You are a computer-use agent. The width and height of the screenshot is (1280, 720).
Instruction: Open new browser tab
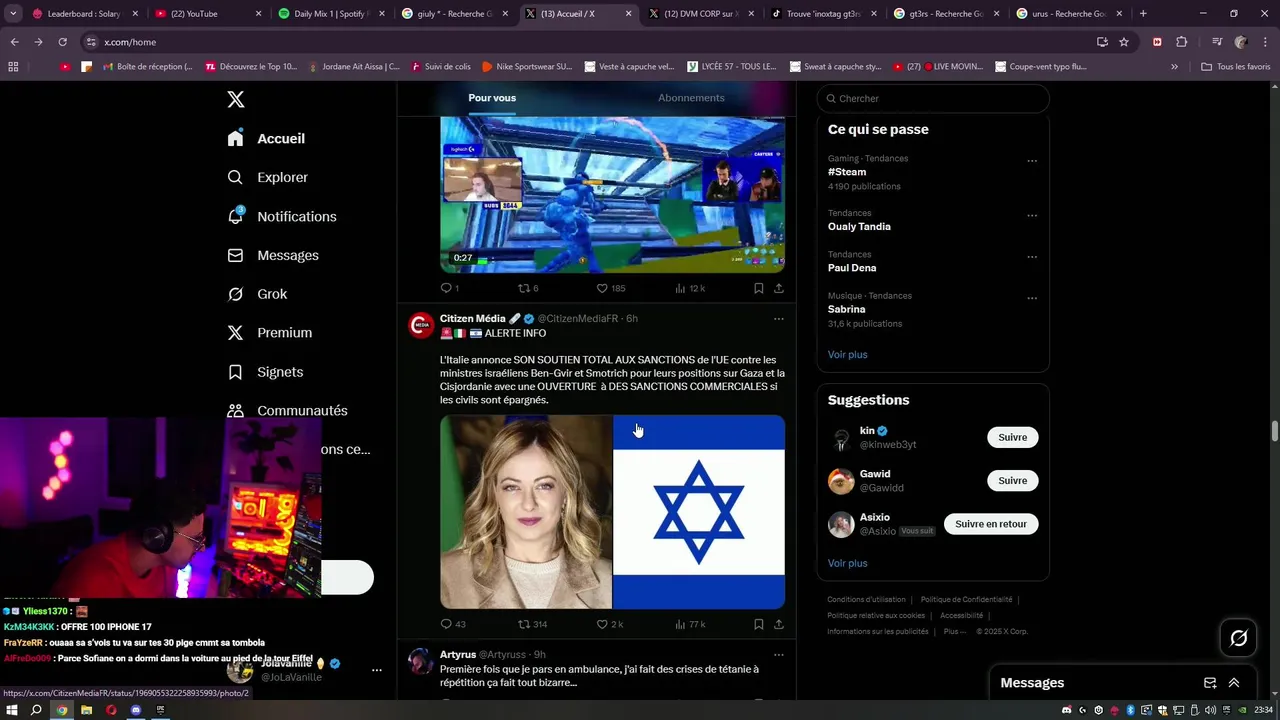point(1143,14)
